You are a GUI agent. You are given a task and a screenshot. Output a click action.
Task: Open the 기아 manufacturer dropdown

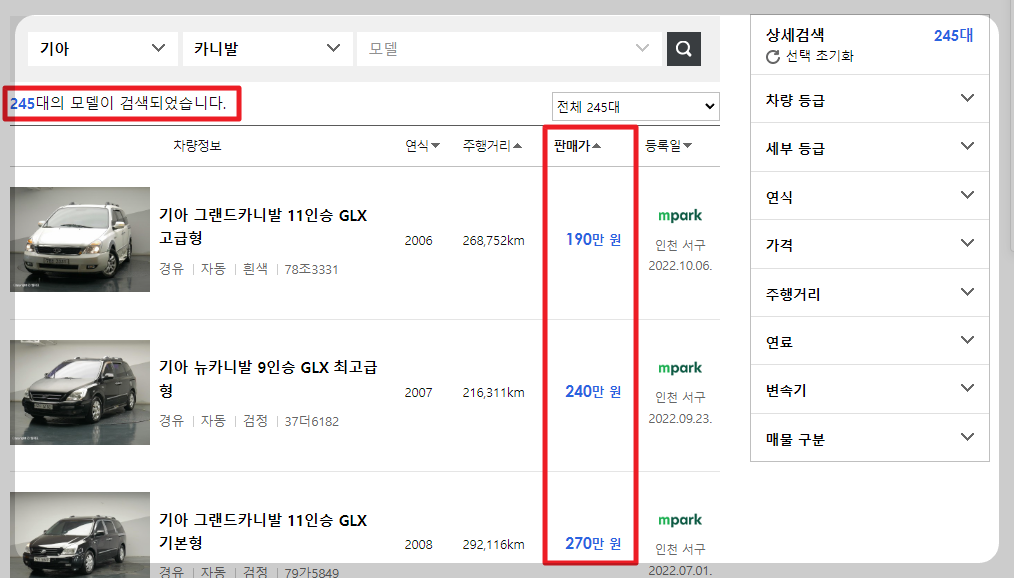(x=103, y=48)
